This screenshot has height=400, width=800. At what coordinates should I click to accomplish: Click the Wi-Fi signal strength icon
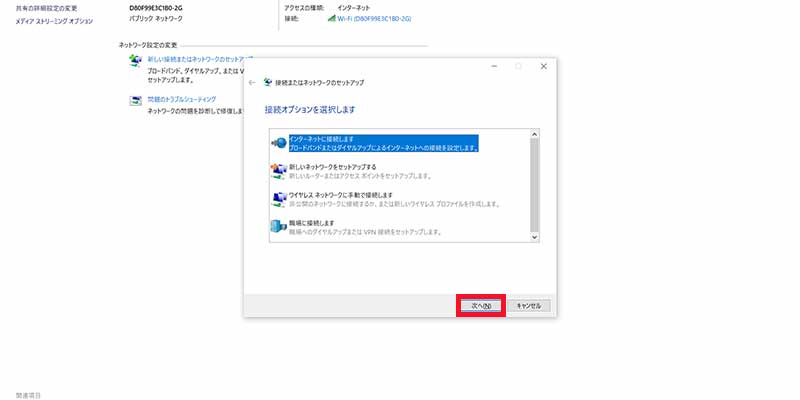332,18
